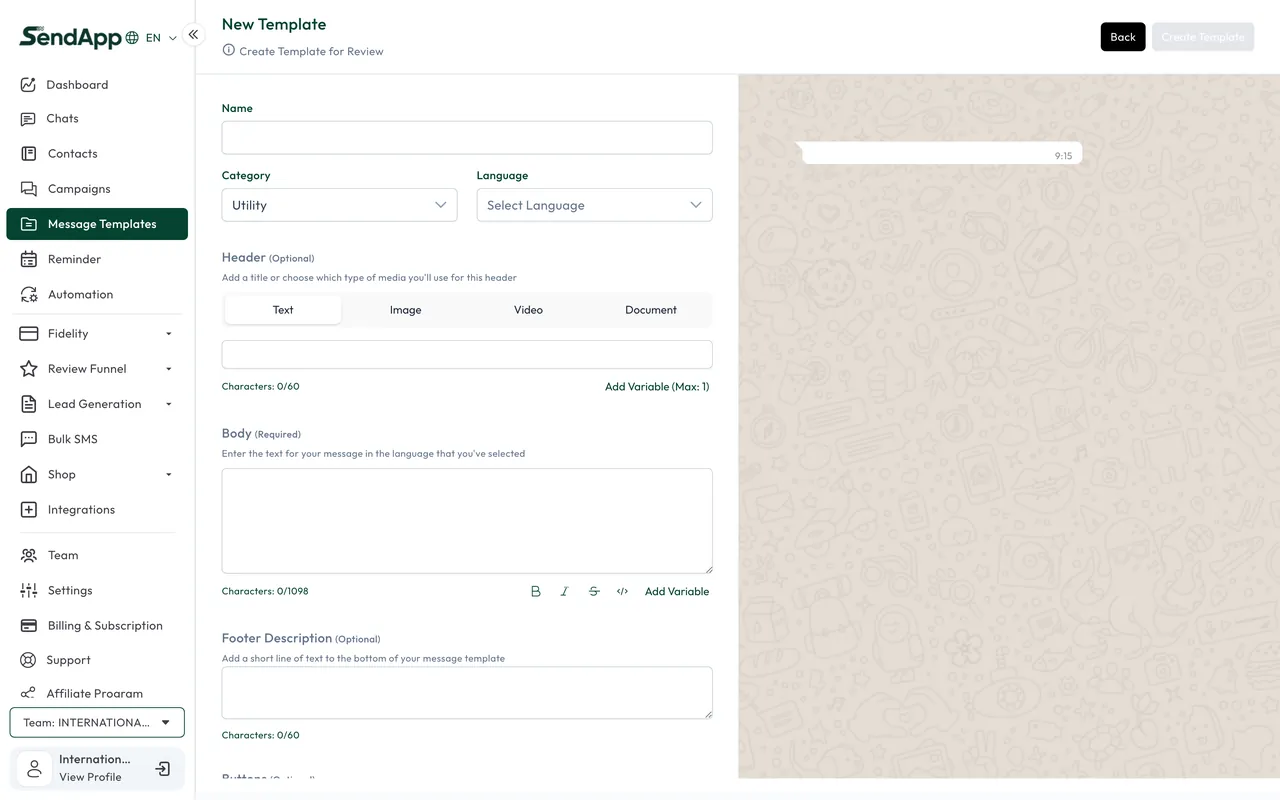
Task: Expand the Review Funnel submenu arrow
Action: (168, 369)
